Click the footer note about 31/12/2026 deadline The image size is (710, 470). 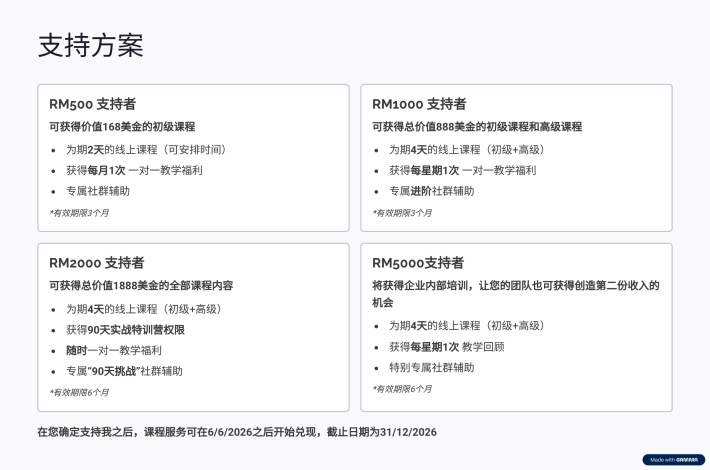(x=237, y=432)
